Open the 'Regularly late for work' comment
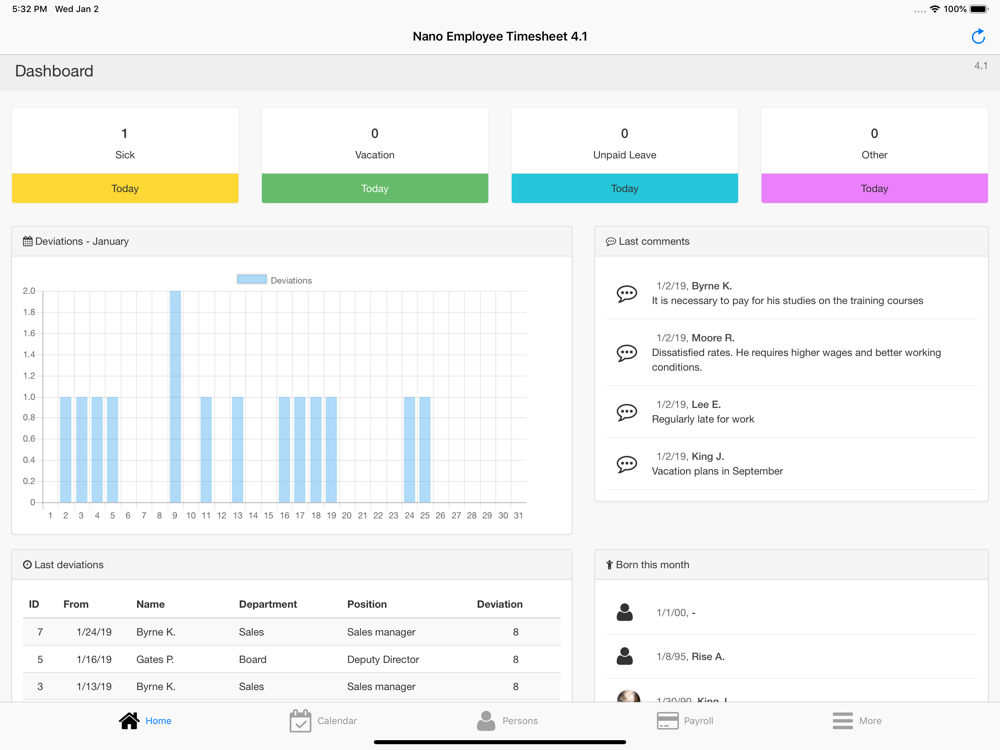The height and width of the screenshot is (750, 1000). point(791,412)
